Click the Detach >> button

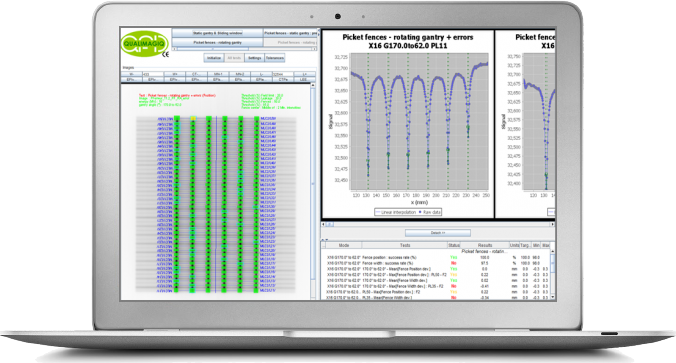pyautogui.click(x=438, y=233)
